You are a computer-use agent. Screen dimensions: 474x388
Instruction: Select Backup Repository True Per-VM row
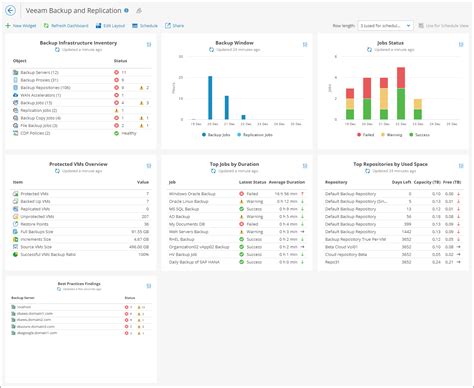393,239
